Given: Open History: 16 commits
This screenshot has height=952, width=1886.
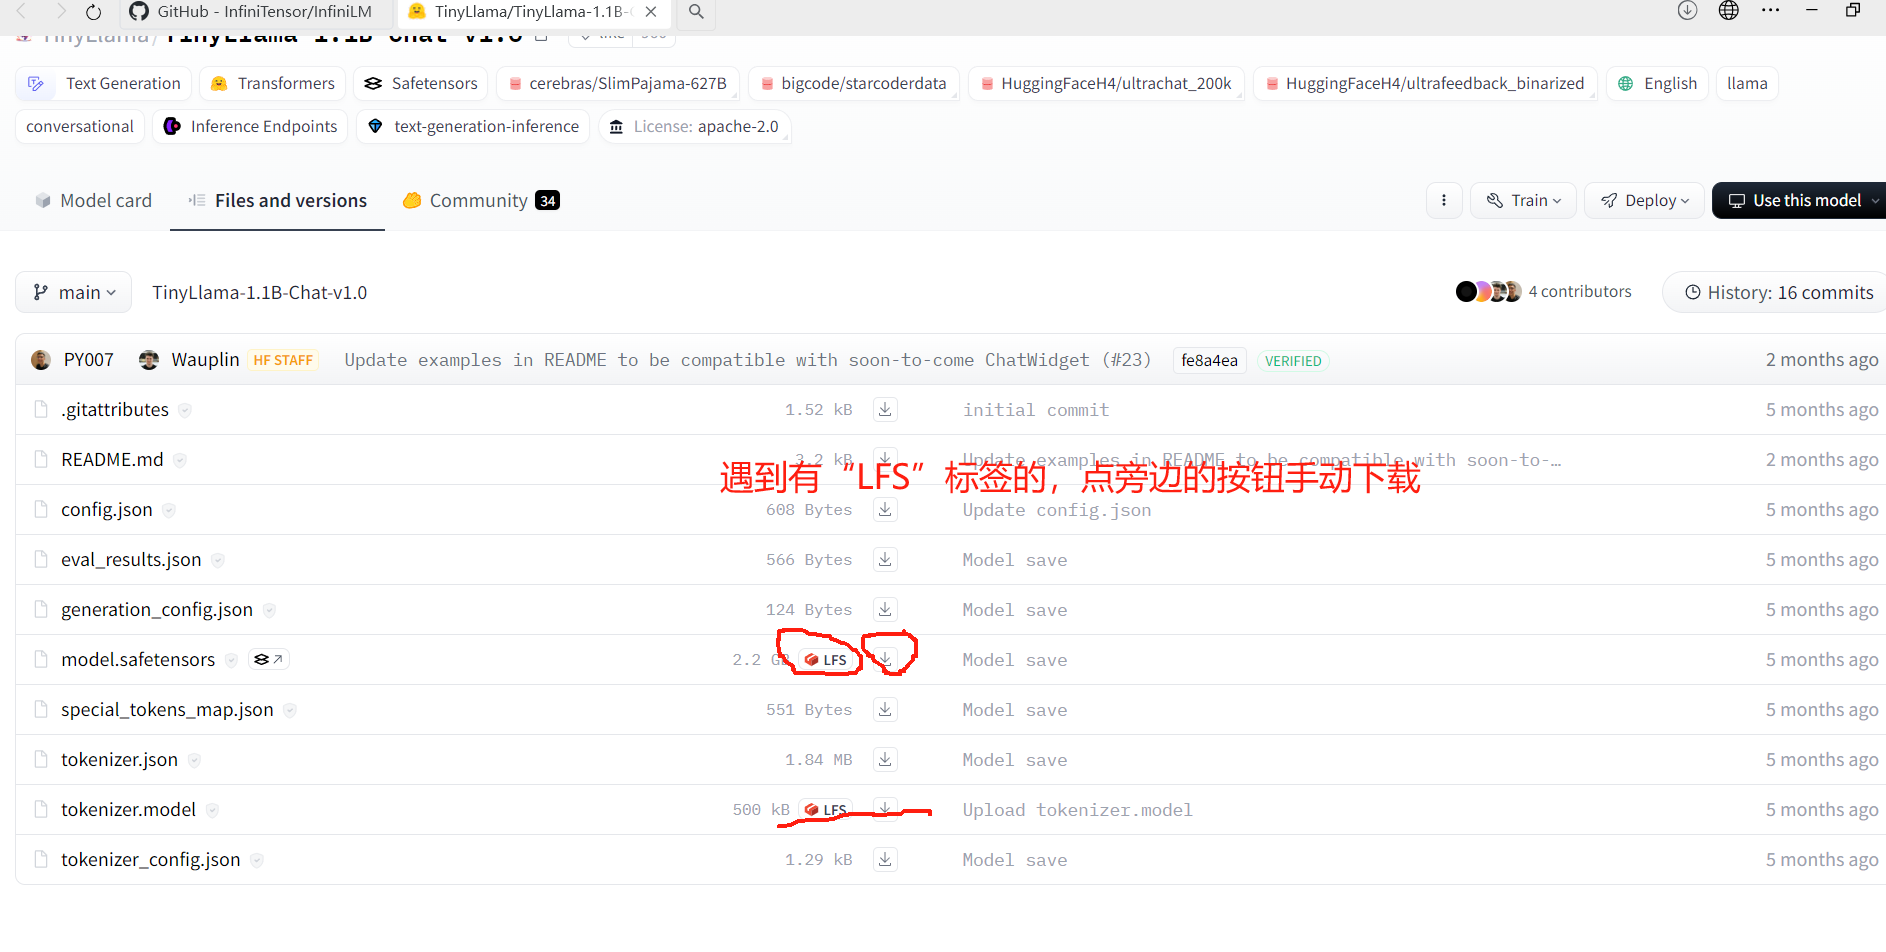Looking at the screenshot, I should 1775,291.
